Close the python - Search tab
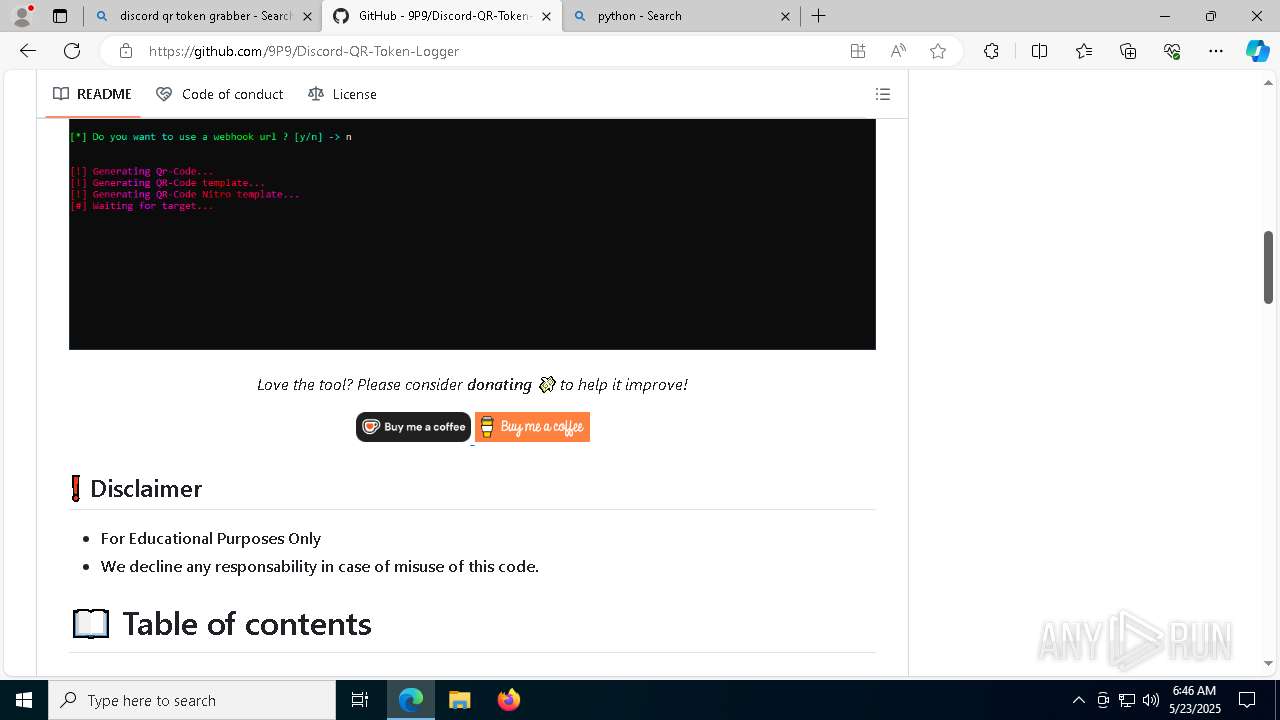The width and height of the screenshot is (1280, 720). 785,16
